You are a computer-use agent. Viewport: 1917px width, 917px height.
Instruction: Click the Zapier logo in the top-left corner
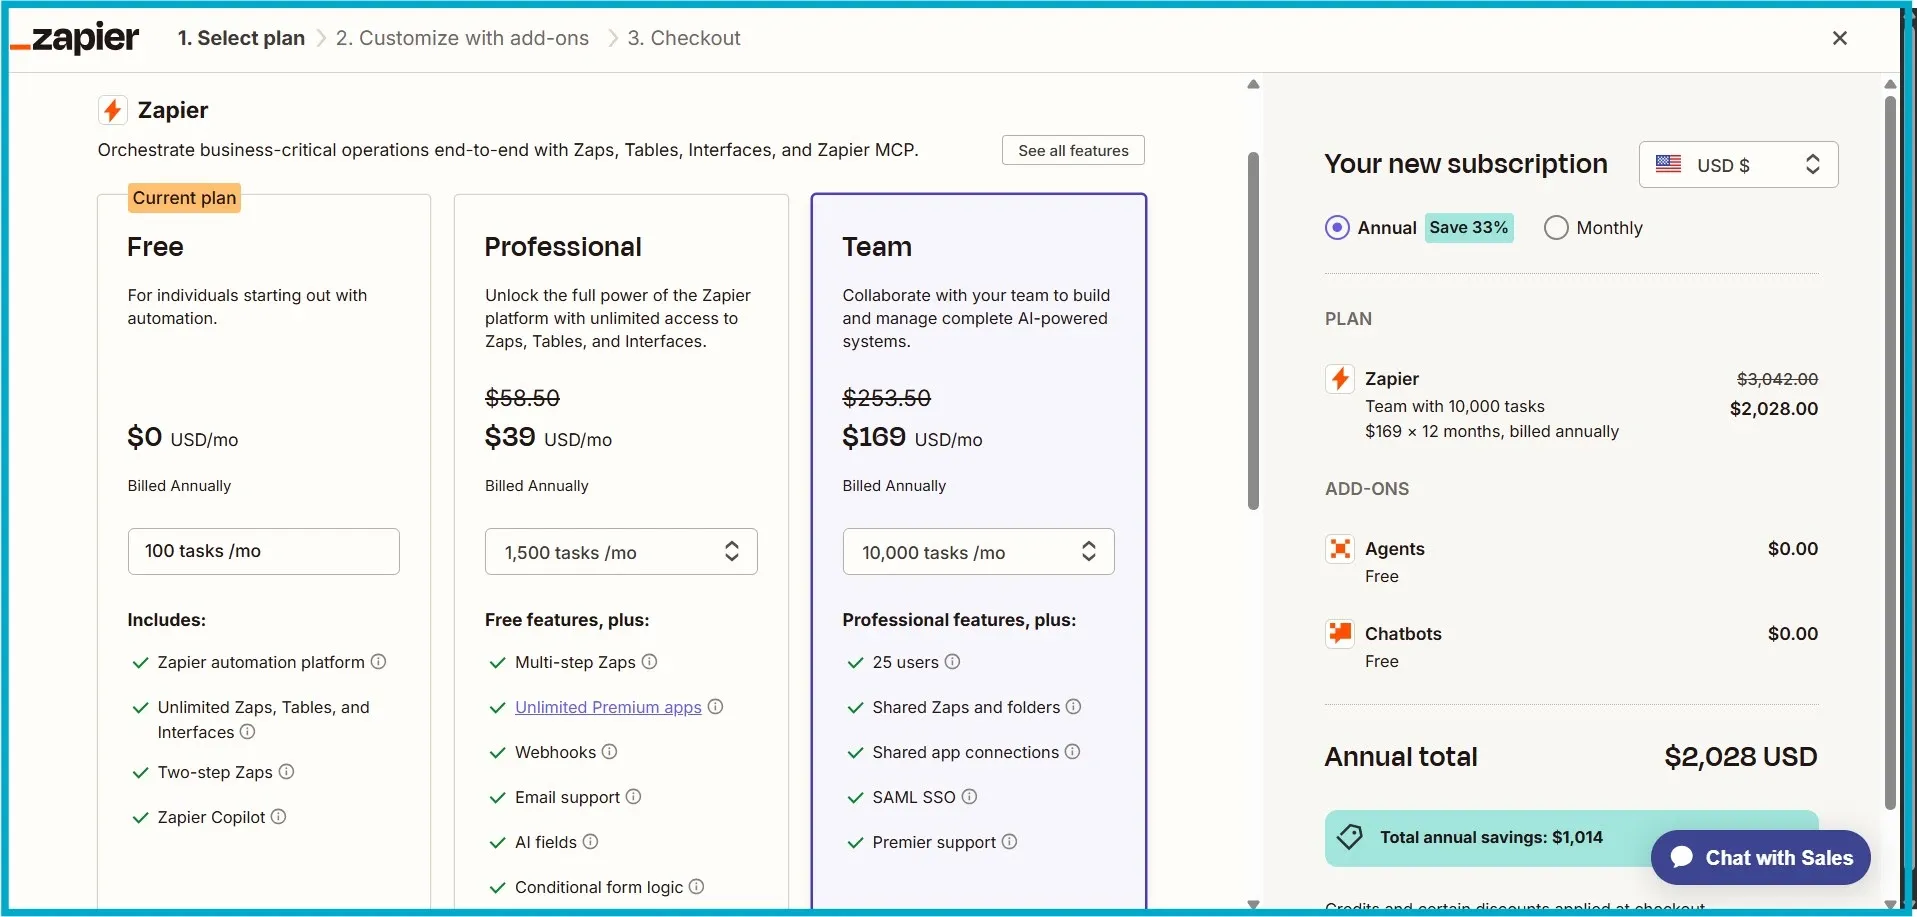(x=75, y=37)
